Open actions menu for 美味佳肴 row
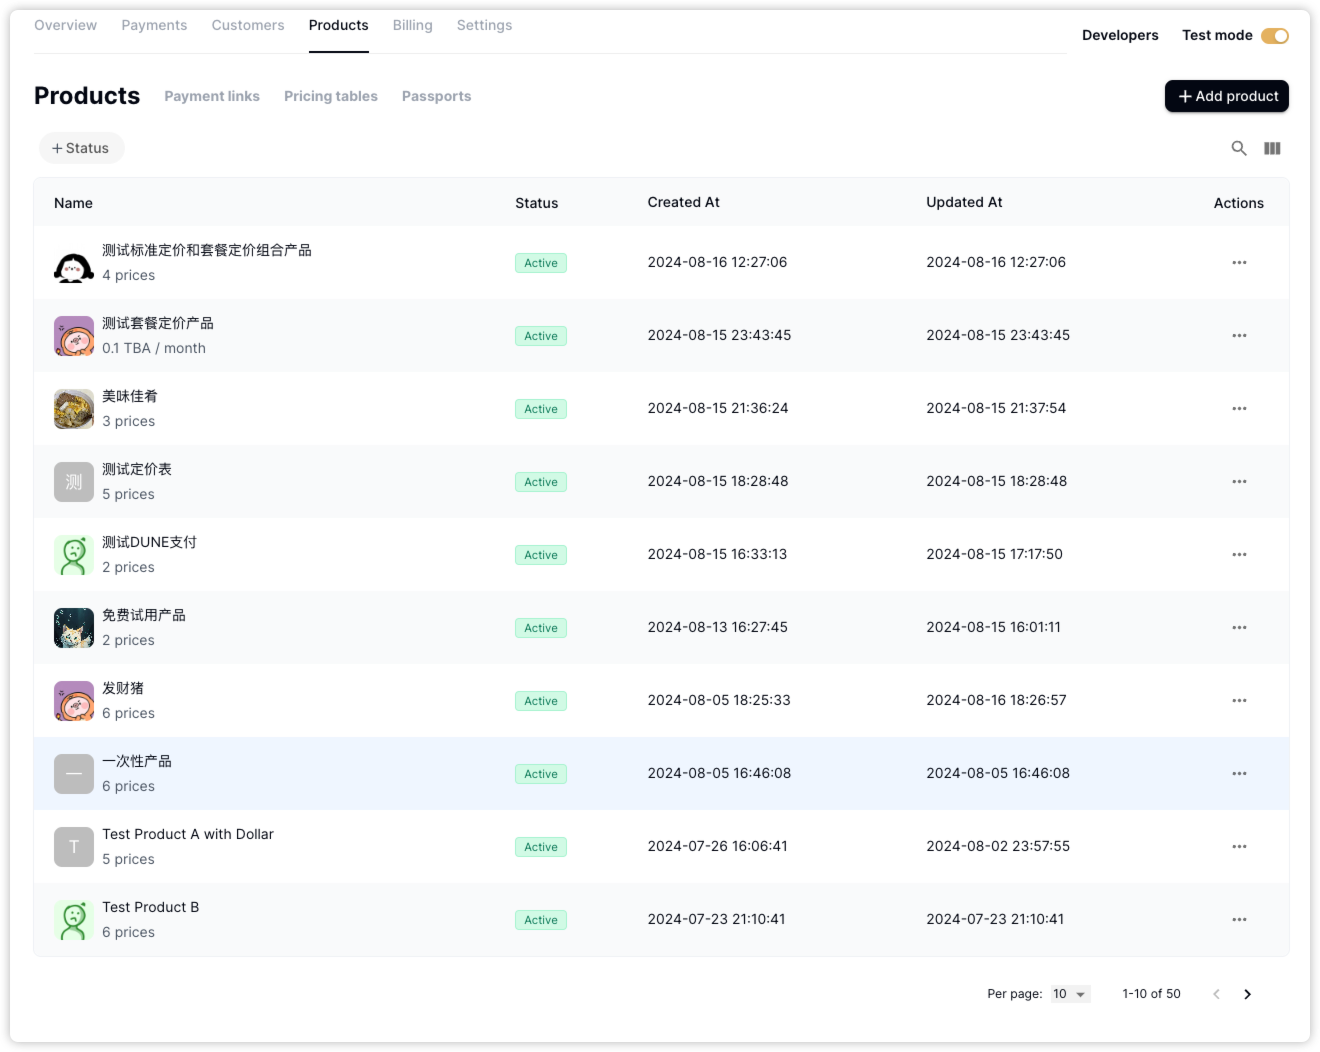1320x1052 pixels. tap(1239, 409)
